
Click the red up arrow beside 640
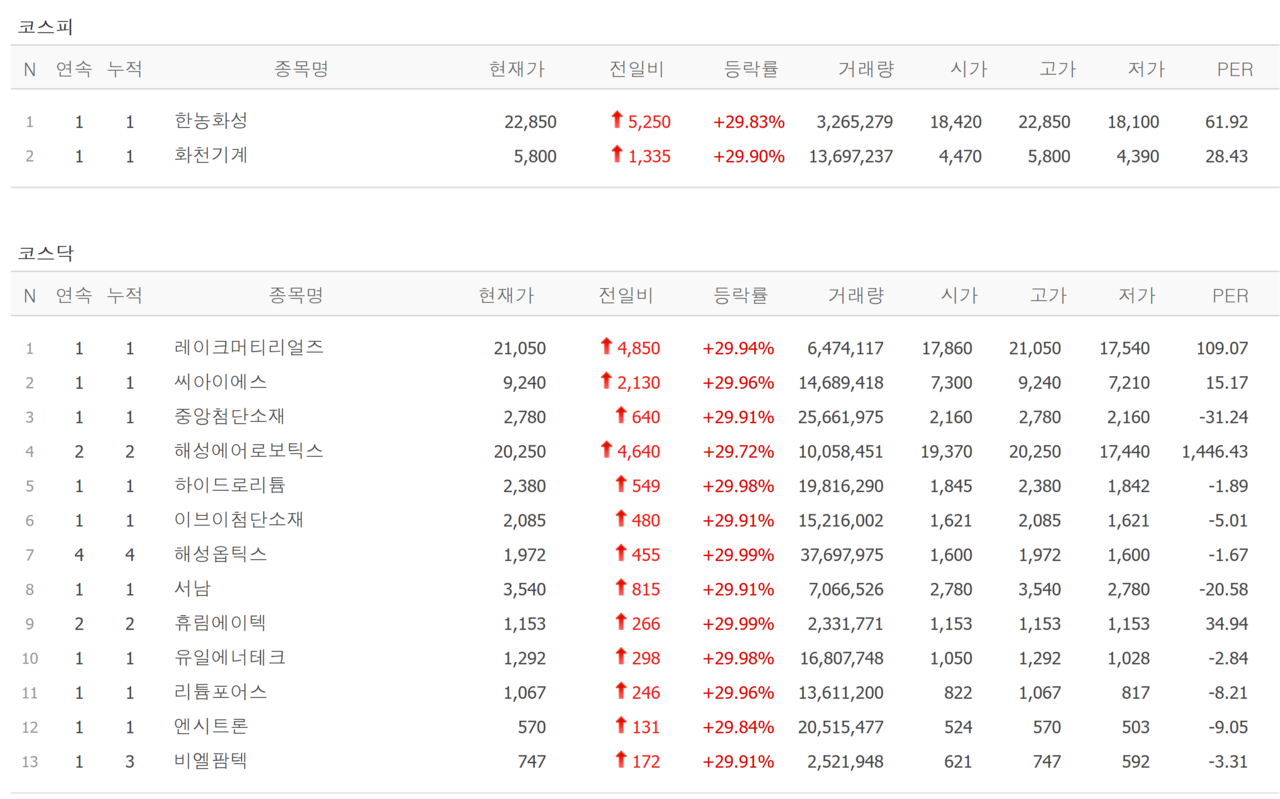click(x=621, y=415)
